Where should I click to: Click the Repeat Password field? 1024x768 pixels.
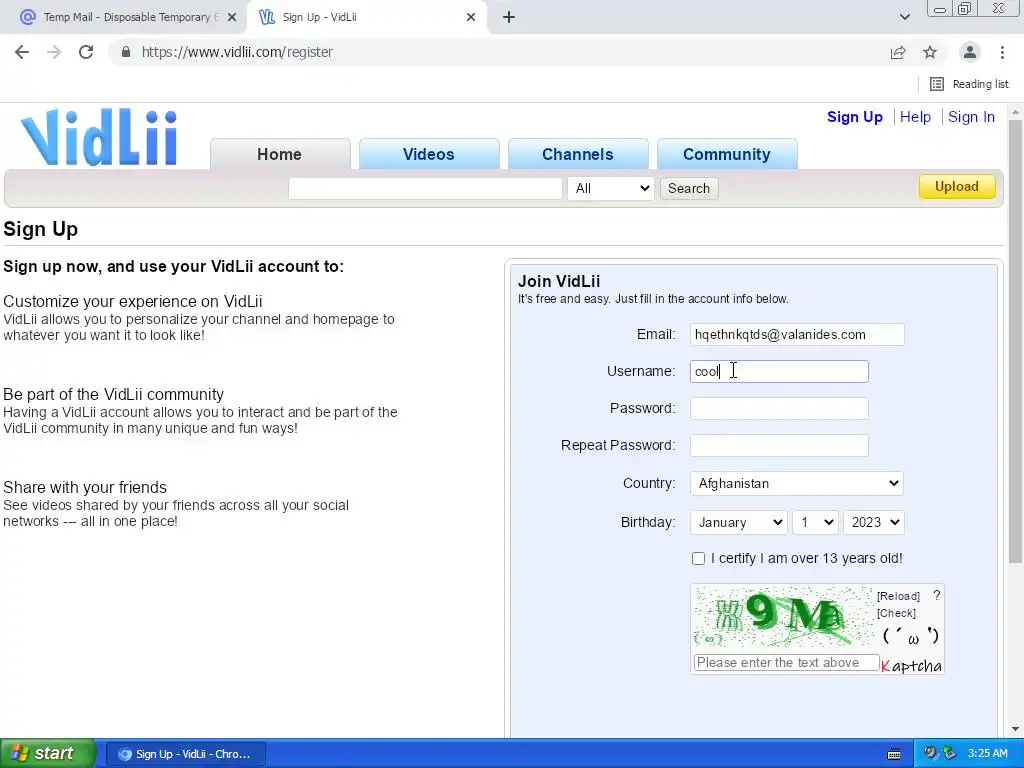tap(779, 445)
